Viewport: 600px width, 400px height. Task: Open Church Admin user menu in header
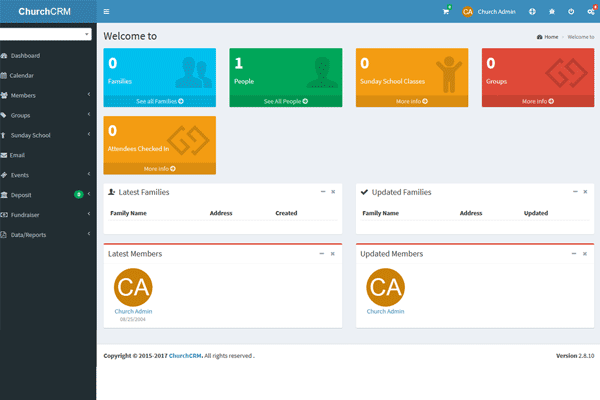tap(489, 11)
